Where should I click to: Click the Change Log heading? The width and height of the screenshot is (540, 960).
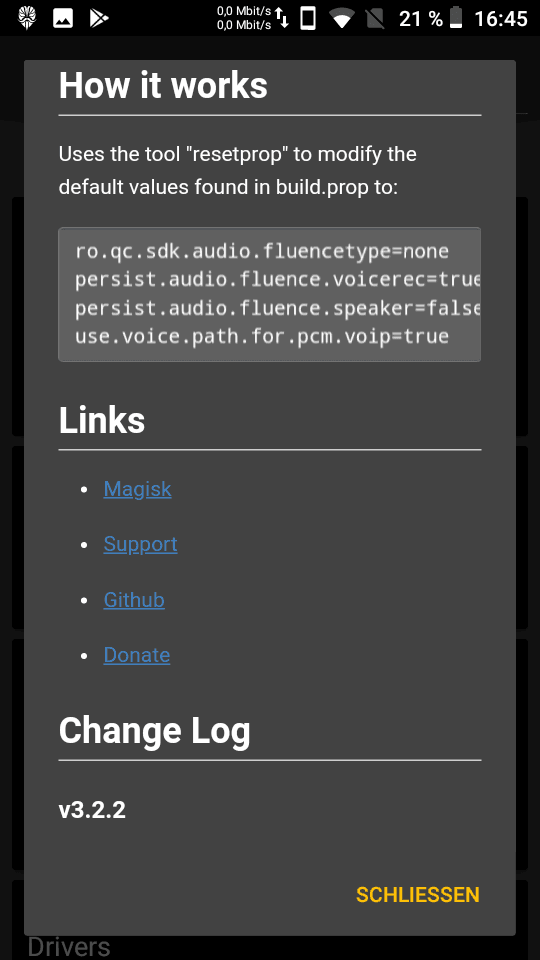tap(155, 730)
